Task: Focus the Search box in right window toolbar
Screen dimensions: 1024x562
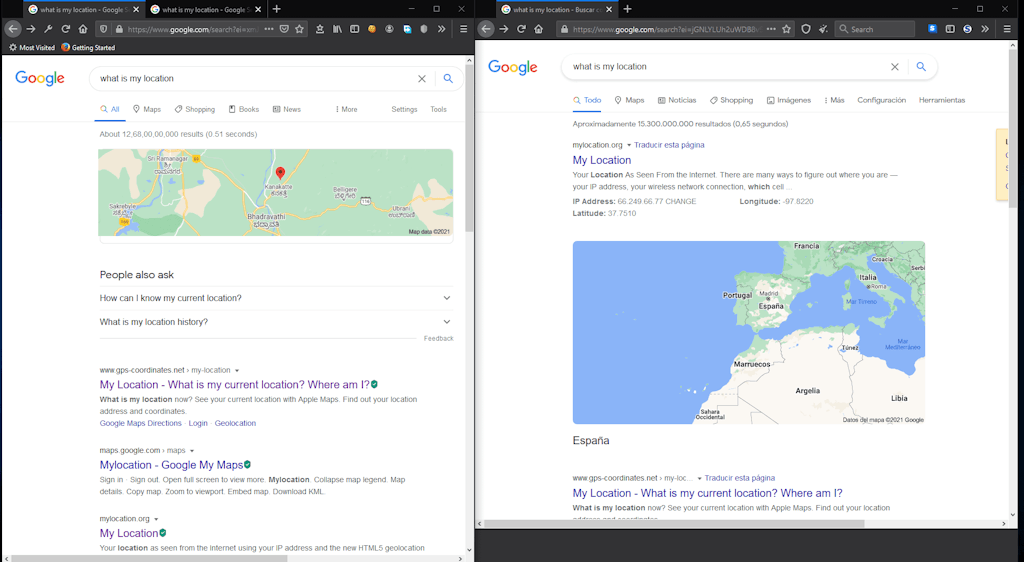Action: coord(875,29)
